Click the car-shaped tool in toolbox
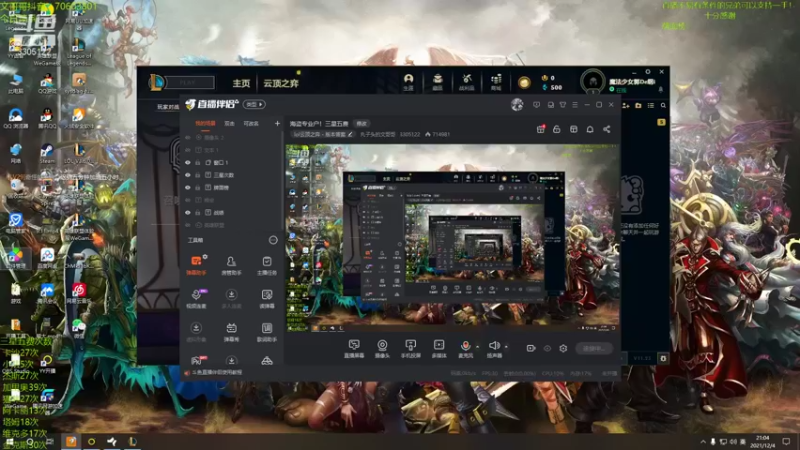 pos(266,361)
